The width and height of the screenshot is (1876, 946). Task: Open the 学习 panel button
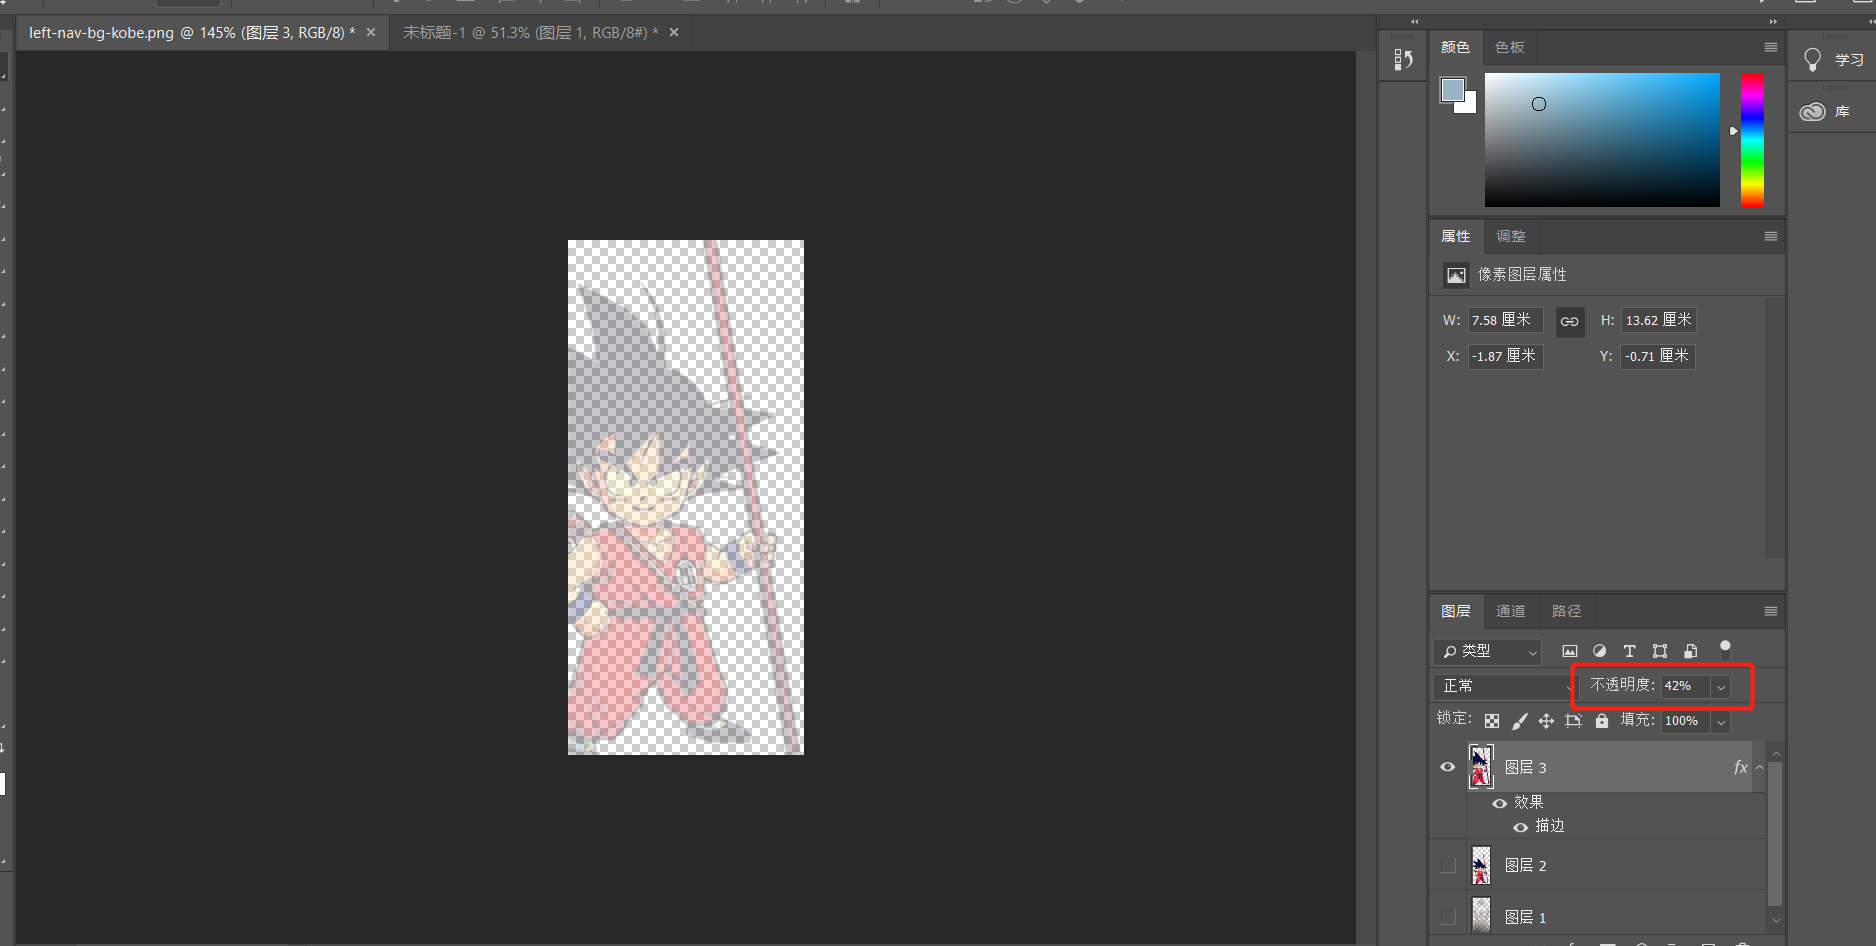[1831, 60]
